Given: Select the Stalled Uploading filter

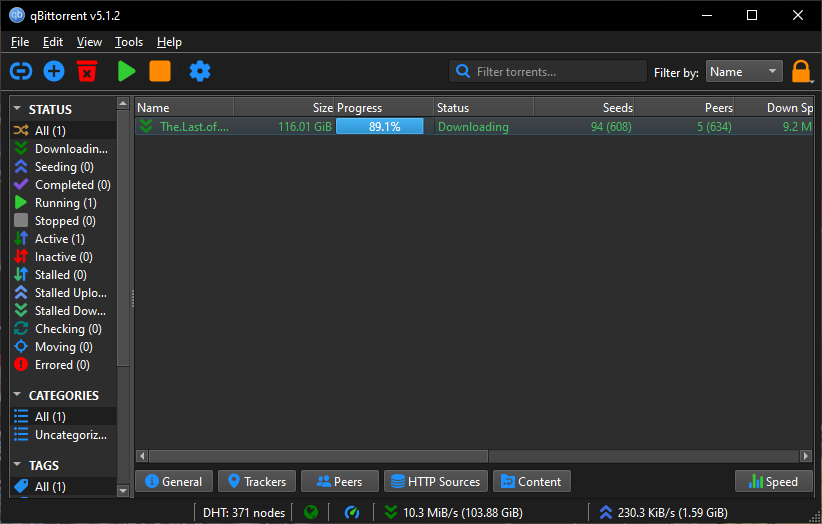Looking at the screenshot, I should [63, 293].
